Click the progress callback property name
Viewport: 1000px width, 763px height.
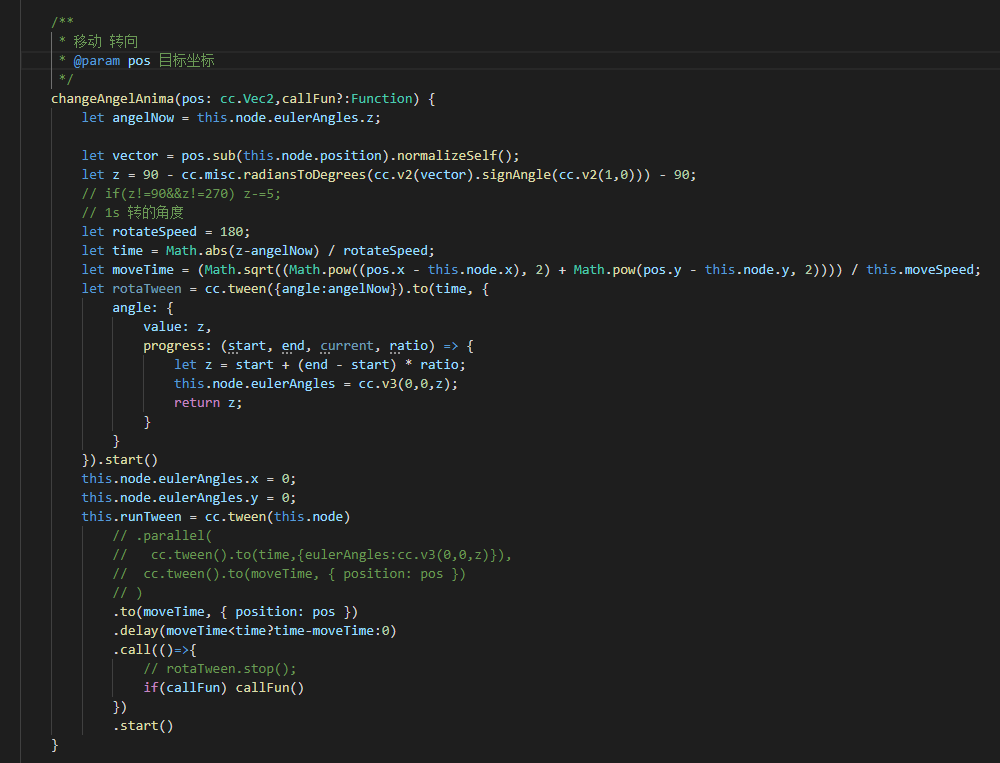[x=173, y=346]
